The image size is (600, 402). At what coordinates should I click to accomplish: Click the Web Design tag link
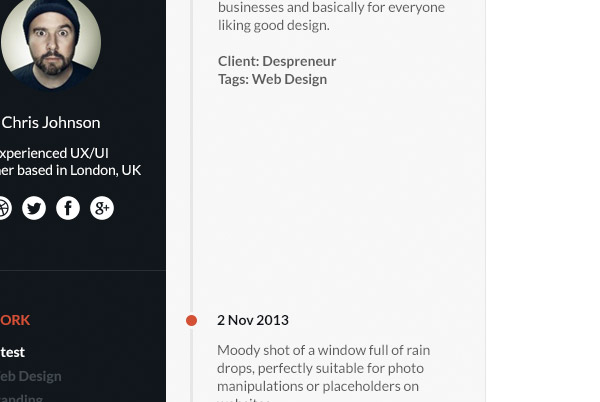[289, 79]
